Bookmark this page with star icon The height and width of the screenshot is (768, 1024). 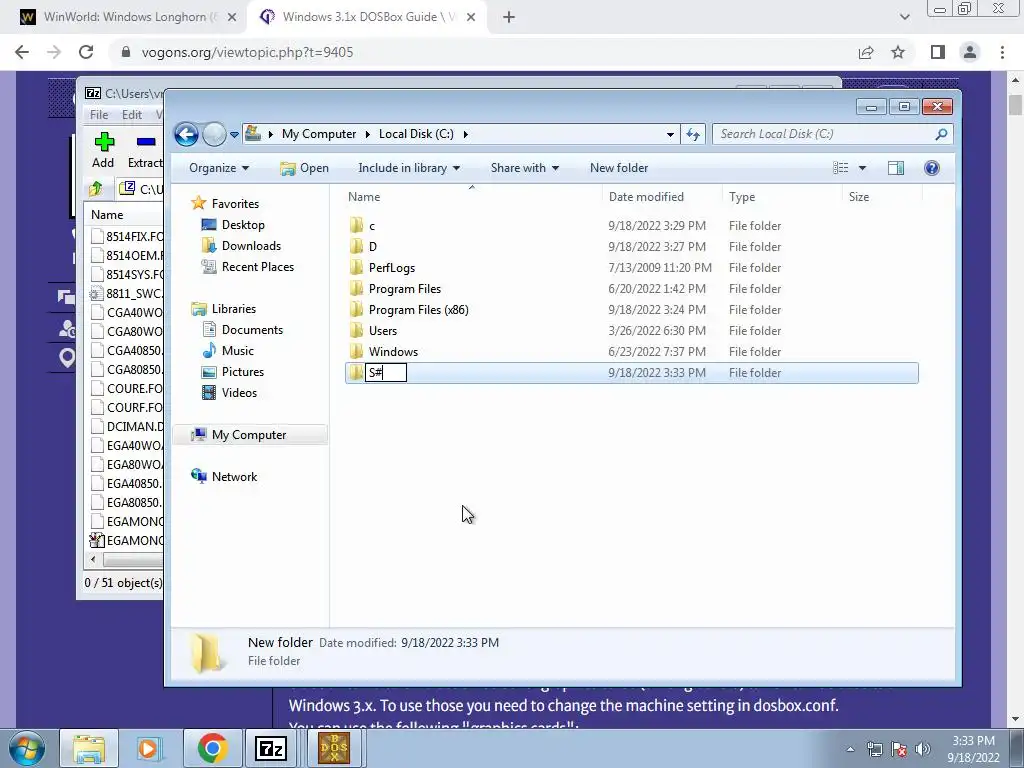(898, 52)
